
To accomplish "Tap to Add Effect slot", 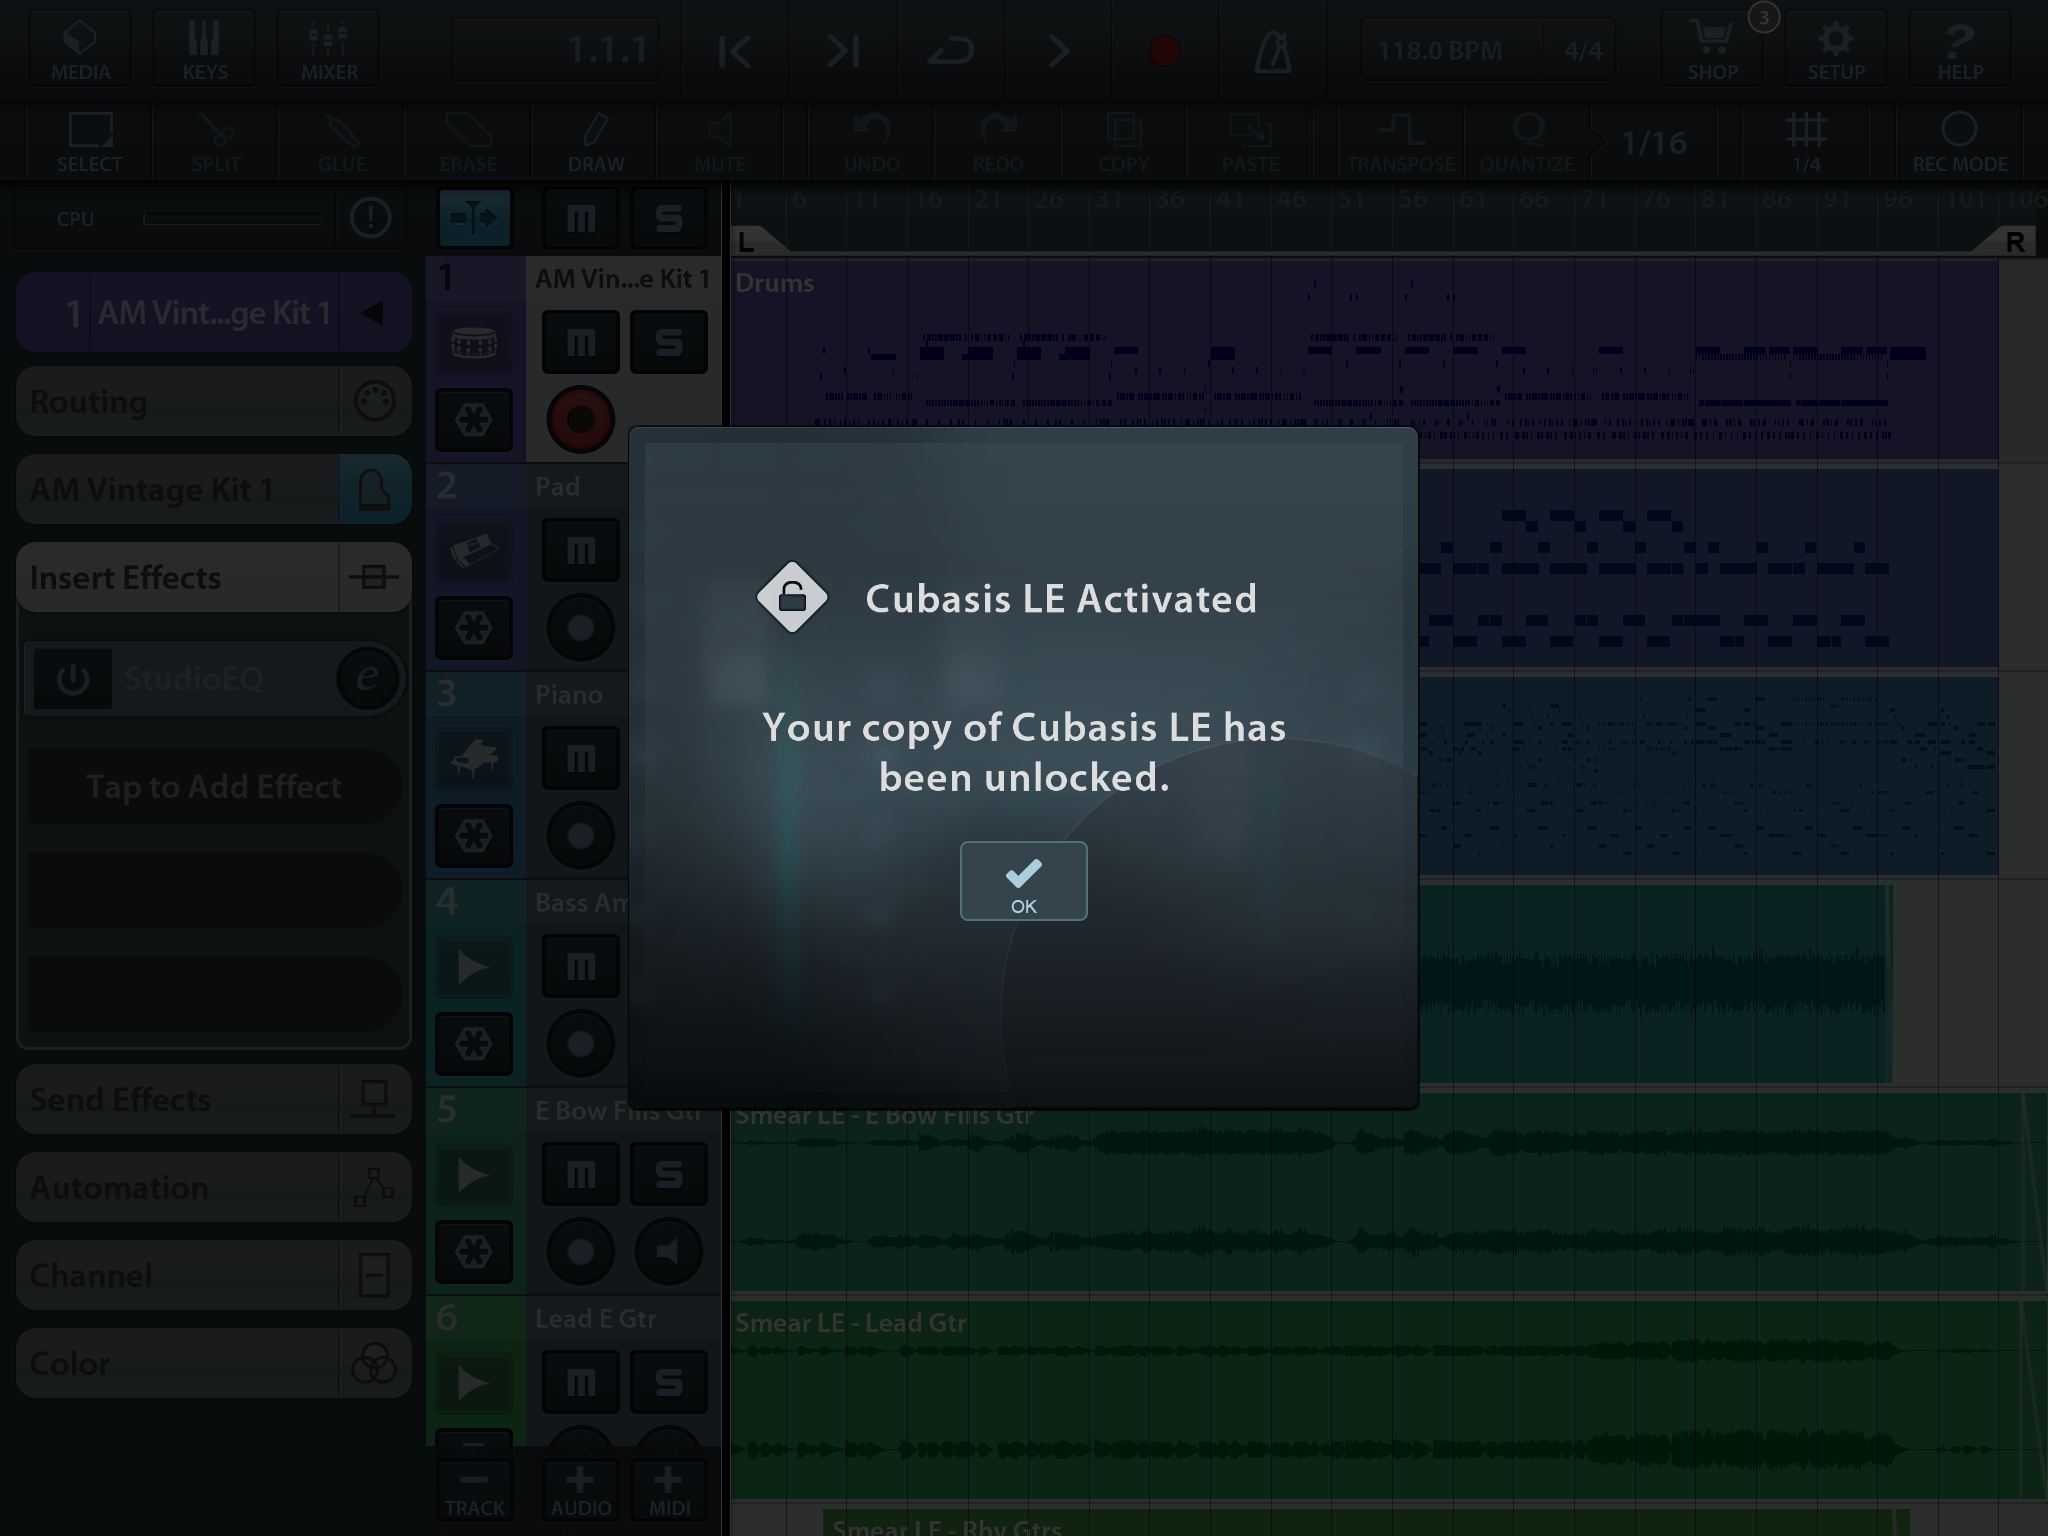I will (214, 786).
